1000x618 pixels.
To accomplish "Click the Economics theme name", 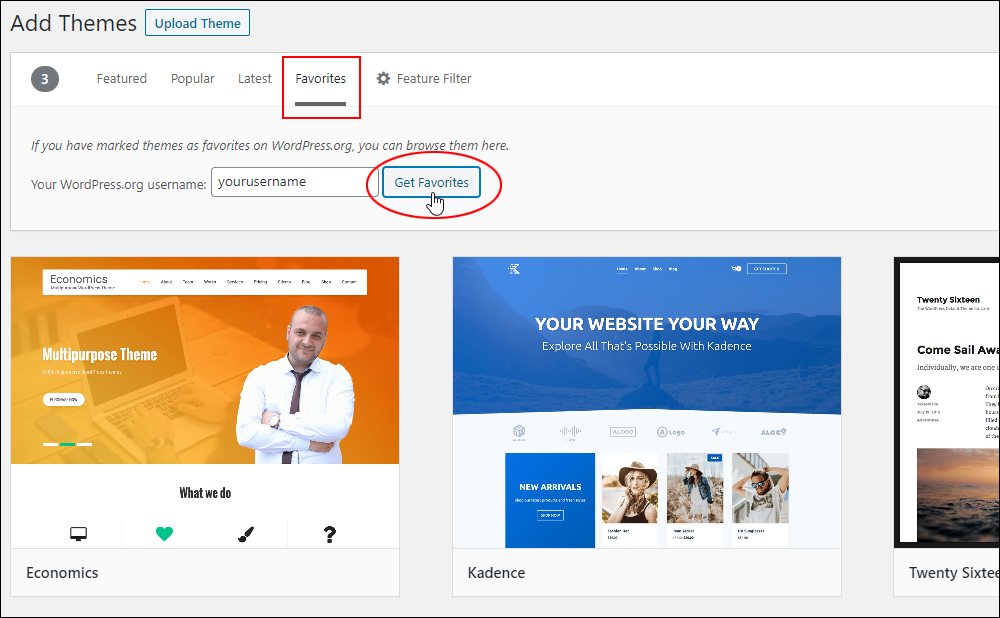I will pos(62,573).
